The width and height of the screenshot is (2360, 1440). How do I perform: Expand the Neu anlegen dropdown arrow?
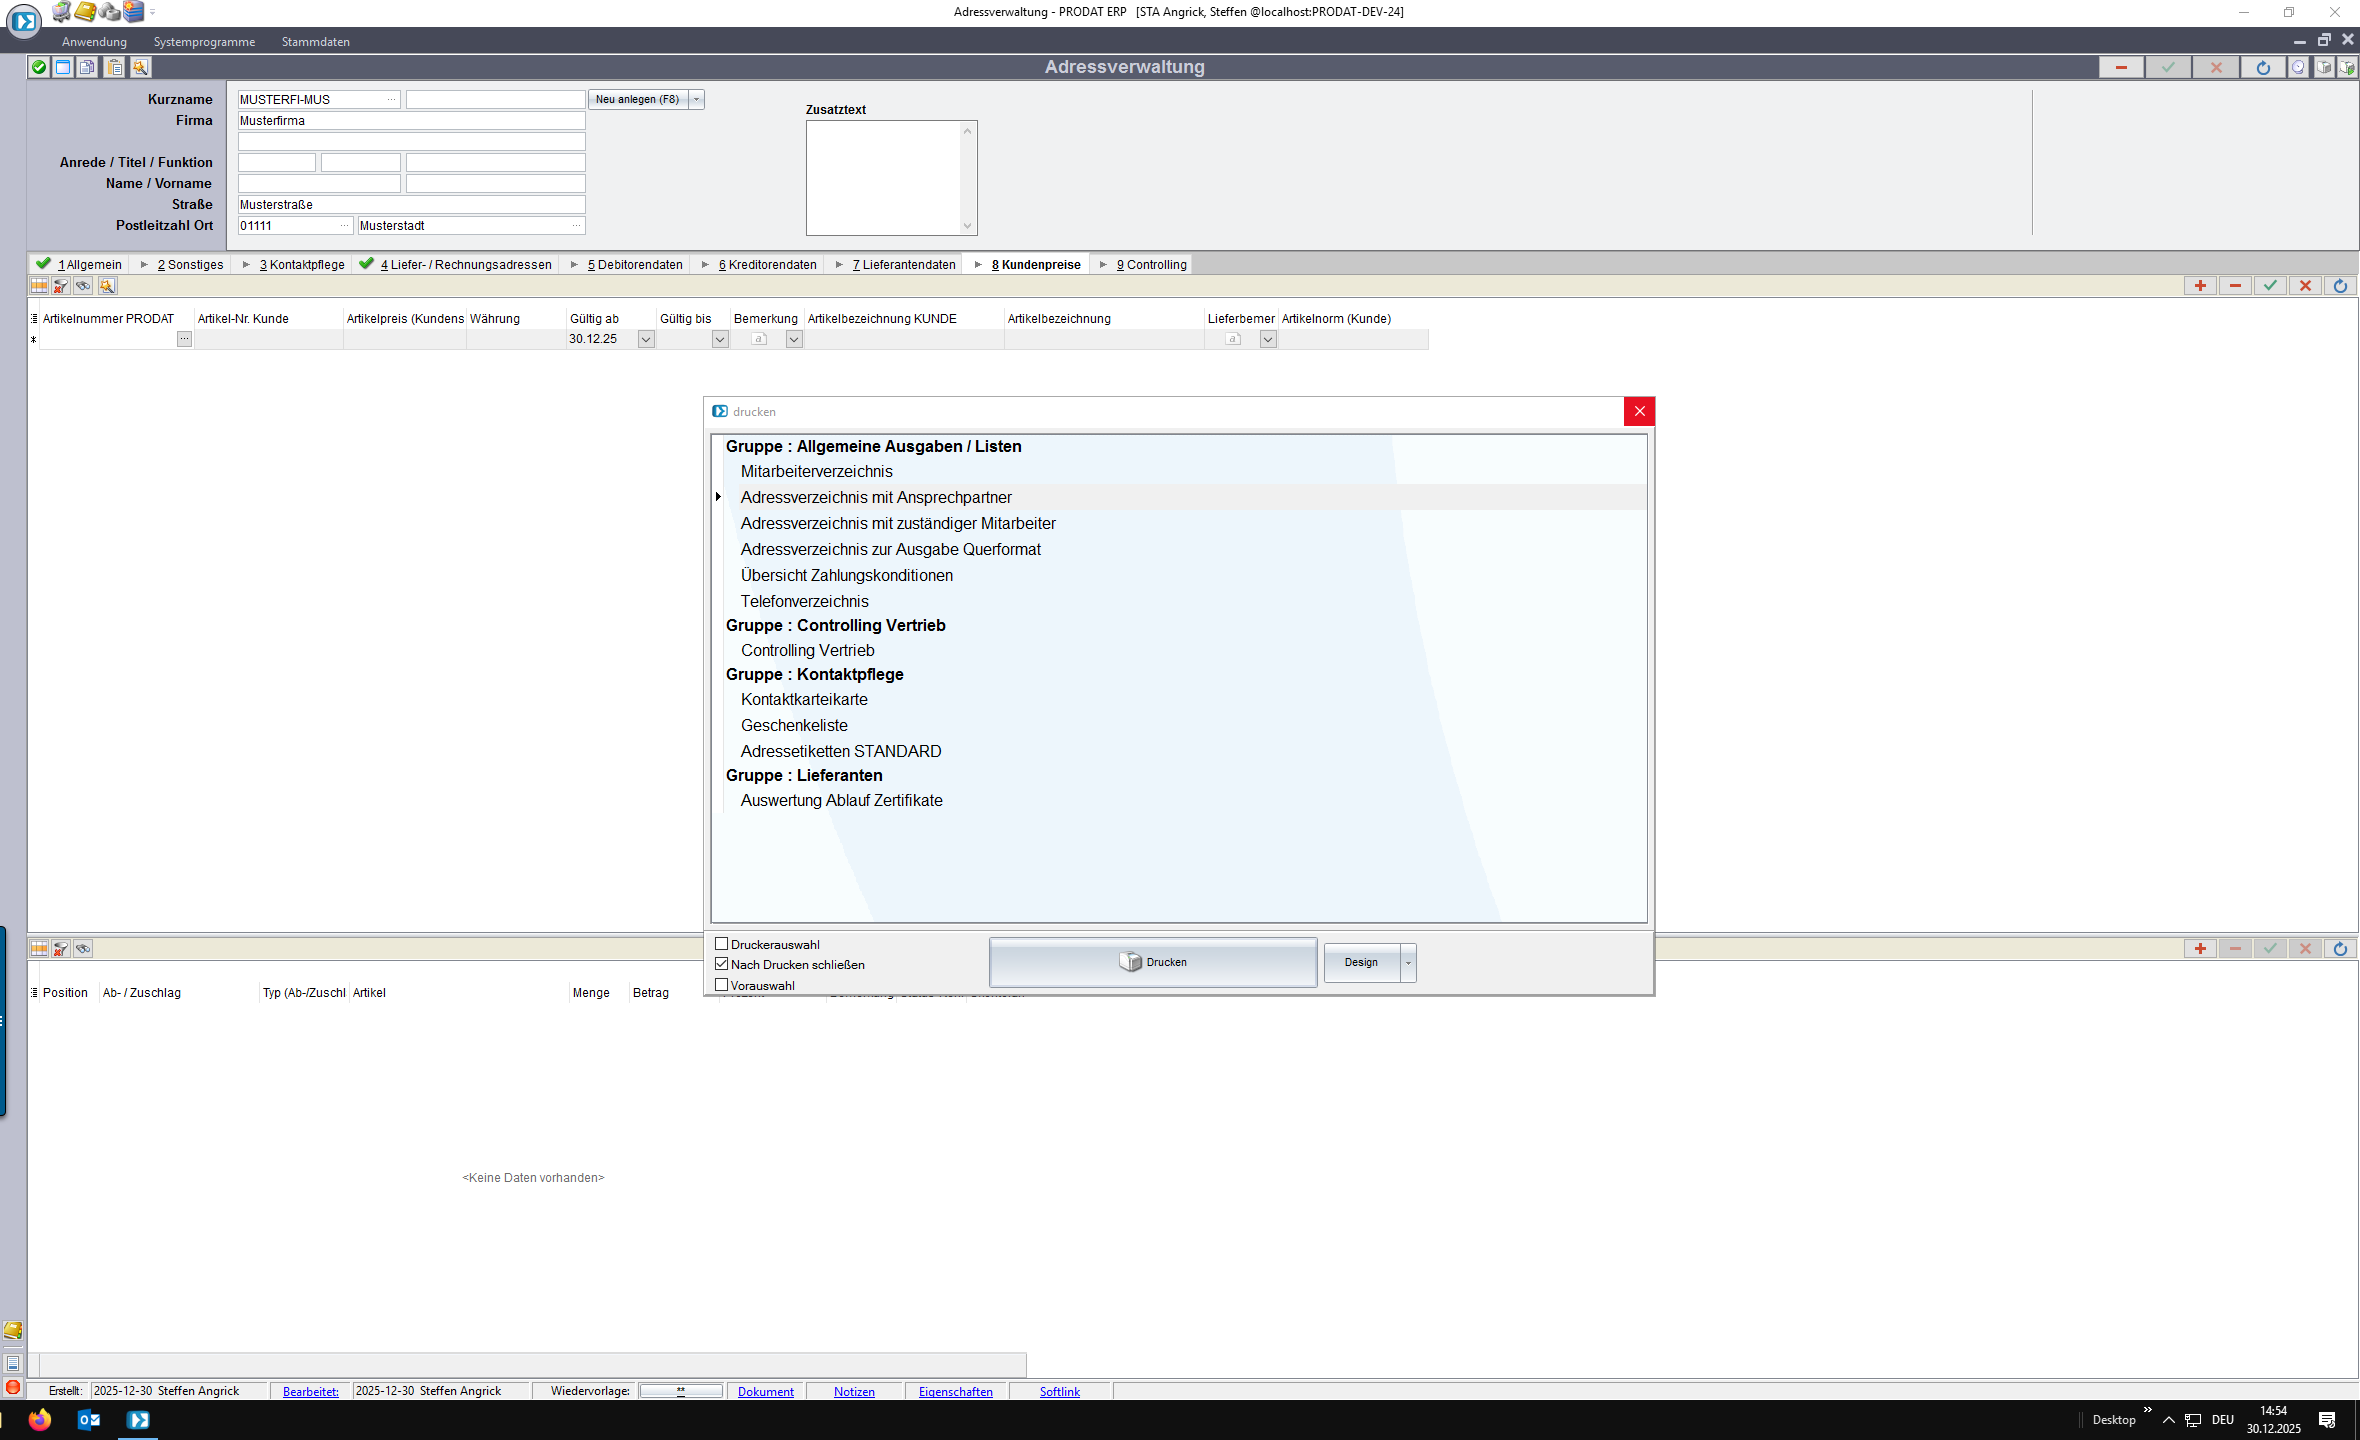(697, 99)
